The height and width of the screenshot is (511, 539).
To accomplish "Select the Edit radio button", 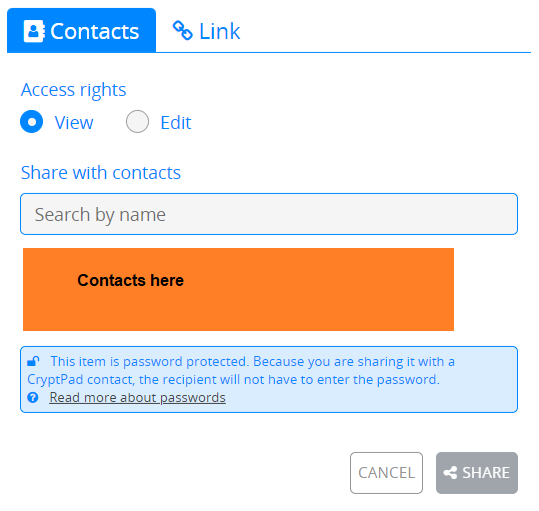I will point(138,122).
